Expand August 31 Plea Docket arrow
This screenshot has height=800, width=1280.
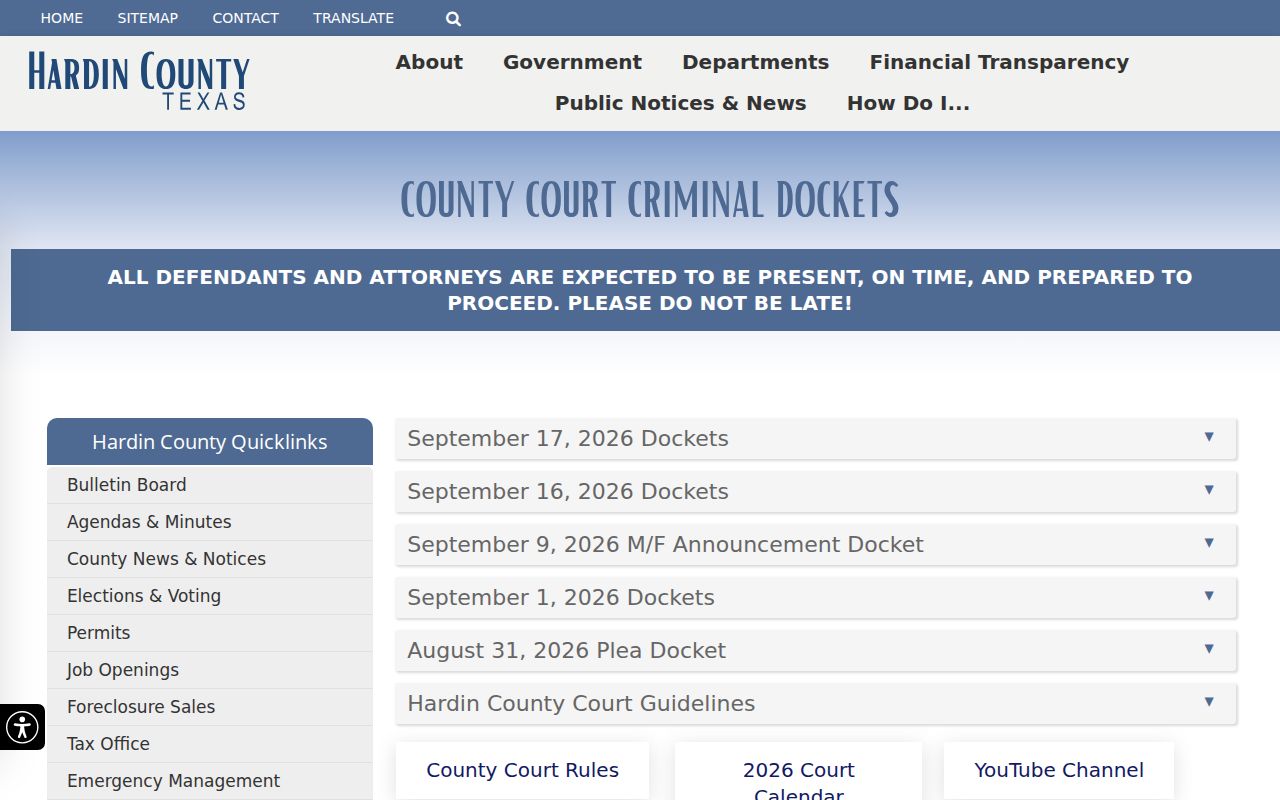pyautogui.click(x=1209, y=649)
